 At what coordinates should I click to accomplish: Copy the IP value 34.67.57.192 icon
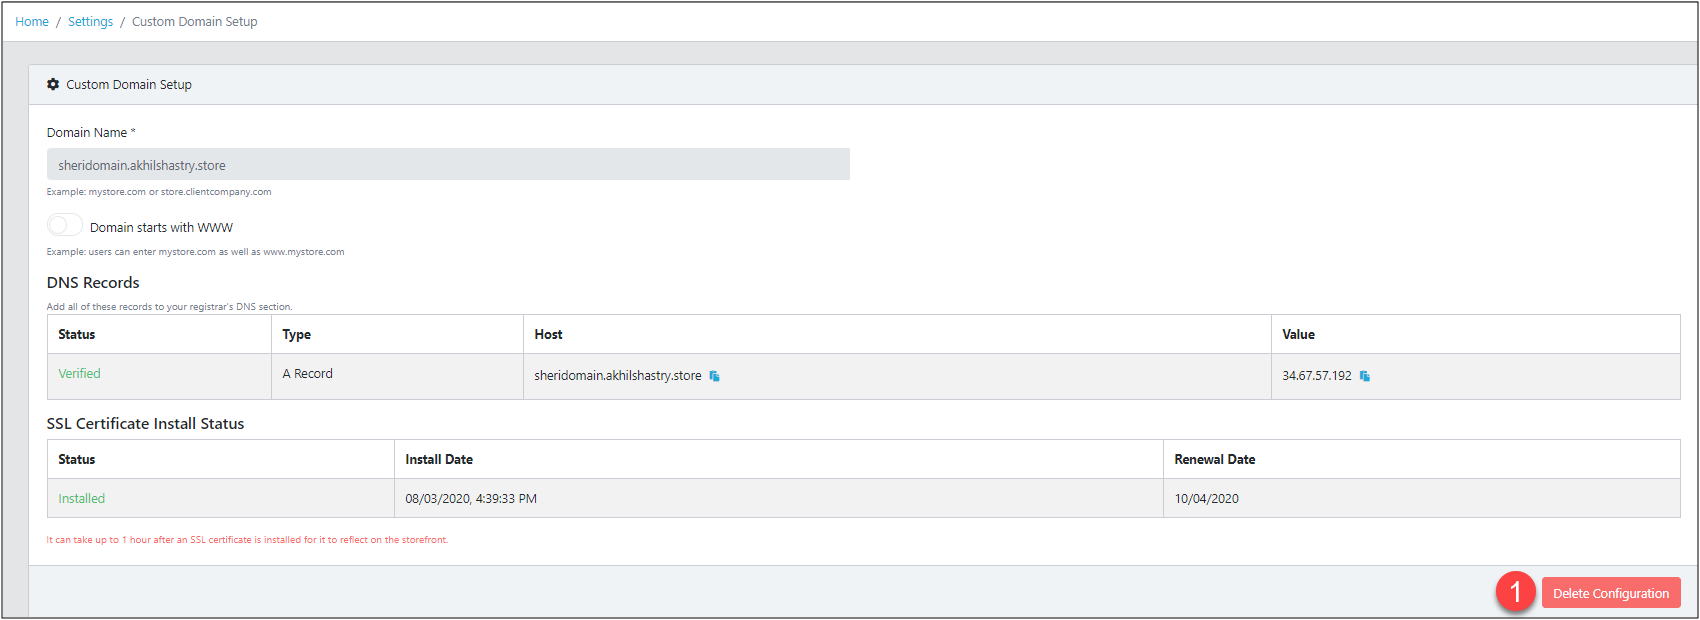[x=1364, y=376]
